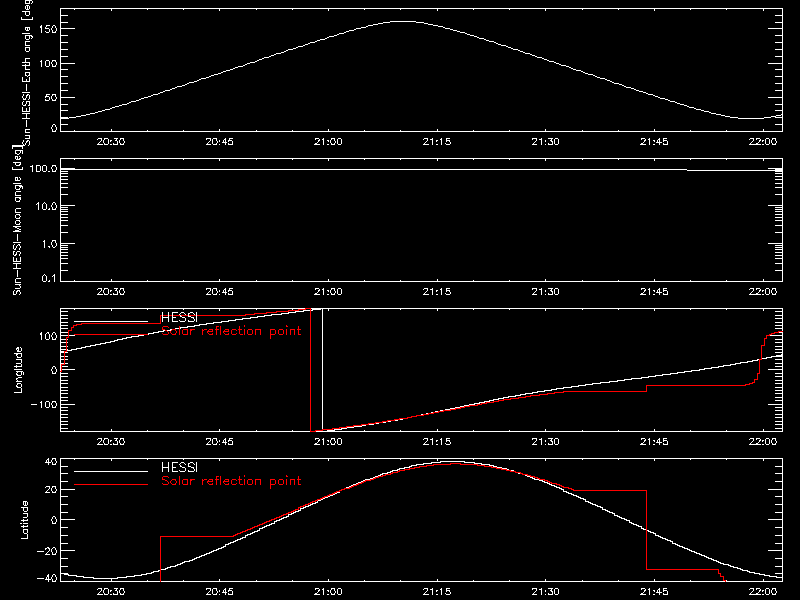This screenshot has width=800, height=600.
Task: Select HESSI legend text in Longitude plot
Action: pos(179,317)
